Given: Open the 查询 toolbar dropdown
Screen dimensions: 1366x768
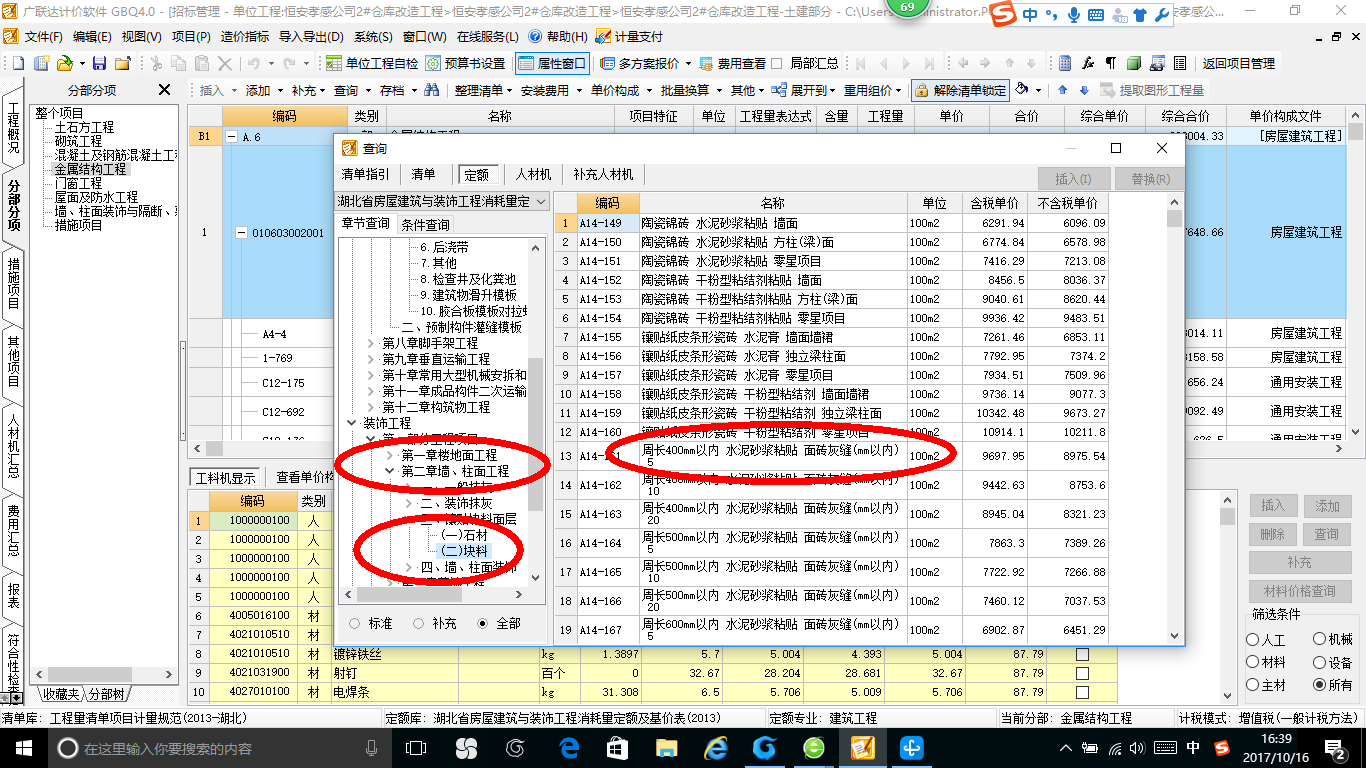Looking at the screenshot, I should click(x=351, y=90).
